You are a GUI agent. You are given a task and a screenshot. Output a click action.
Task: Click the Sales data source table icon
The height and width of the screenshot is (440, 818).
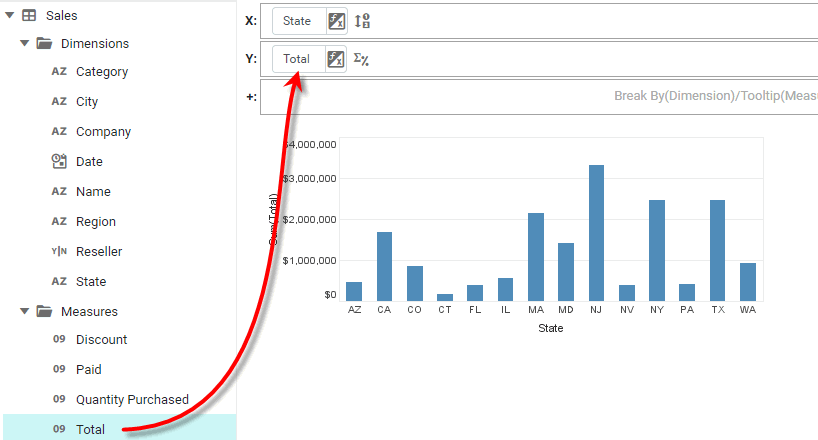[30, 16]
